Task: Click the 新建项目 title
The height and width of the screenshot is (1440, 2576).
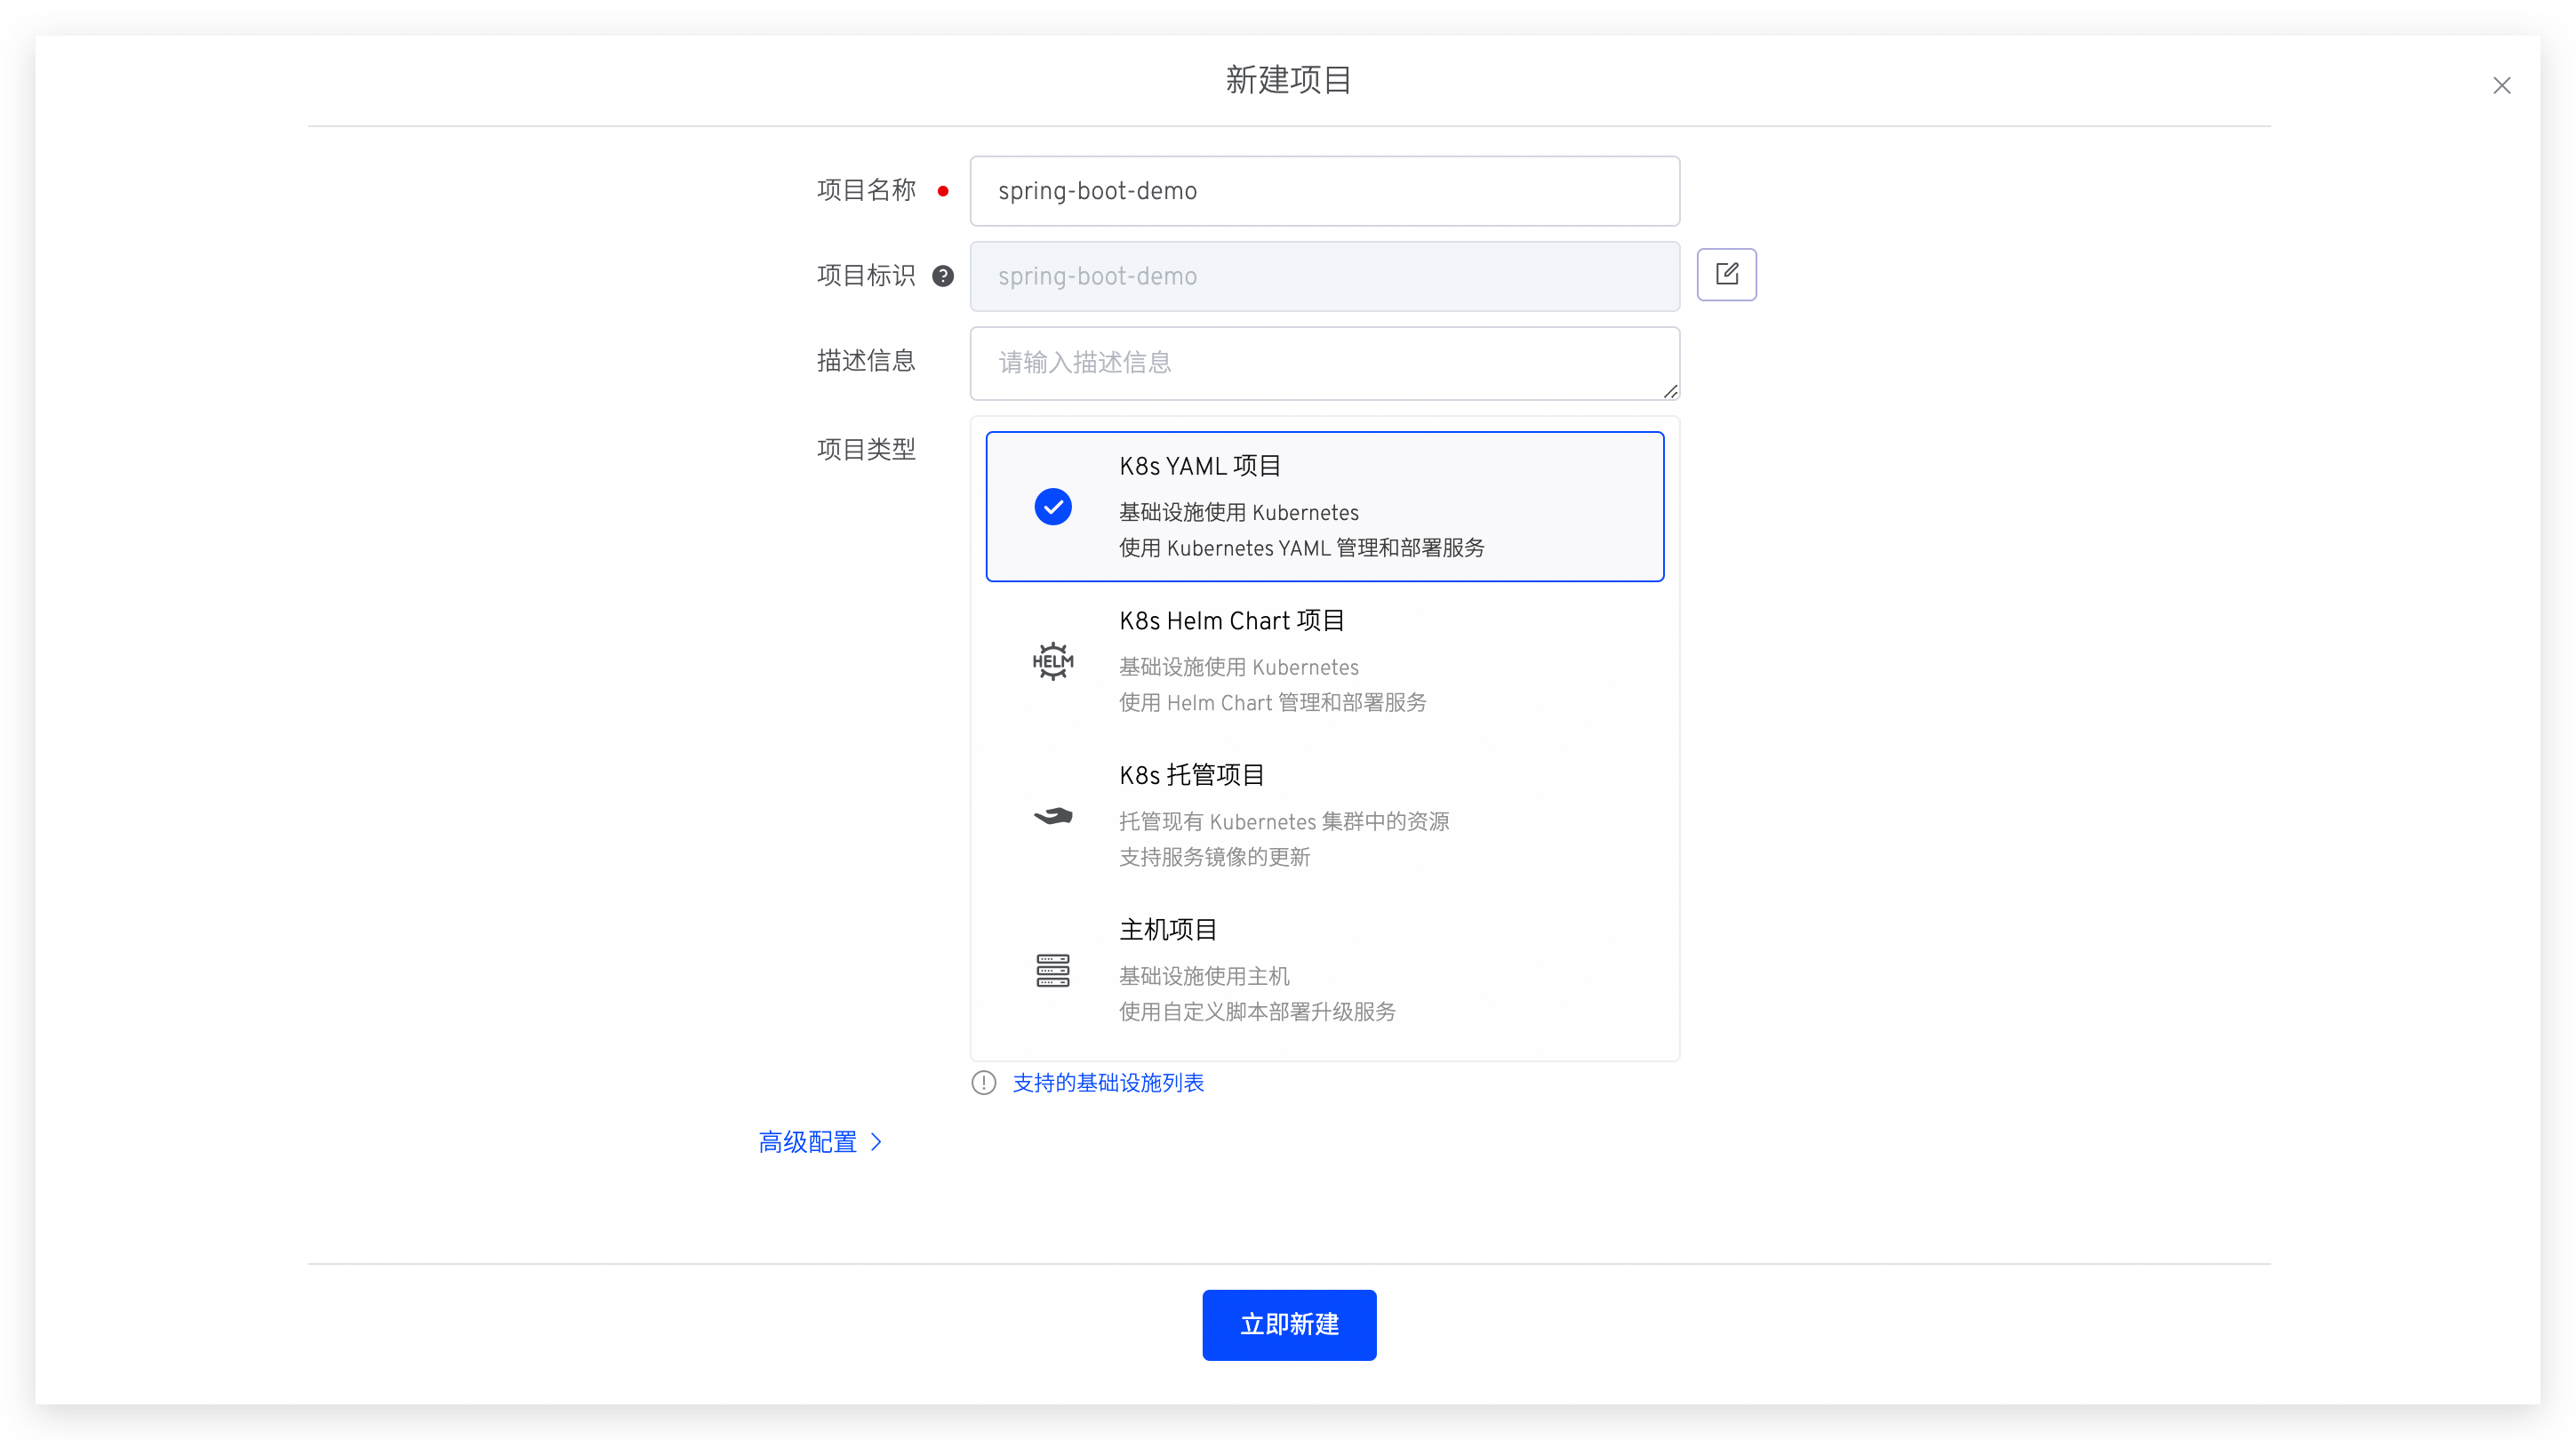Action: point(1288,80)
